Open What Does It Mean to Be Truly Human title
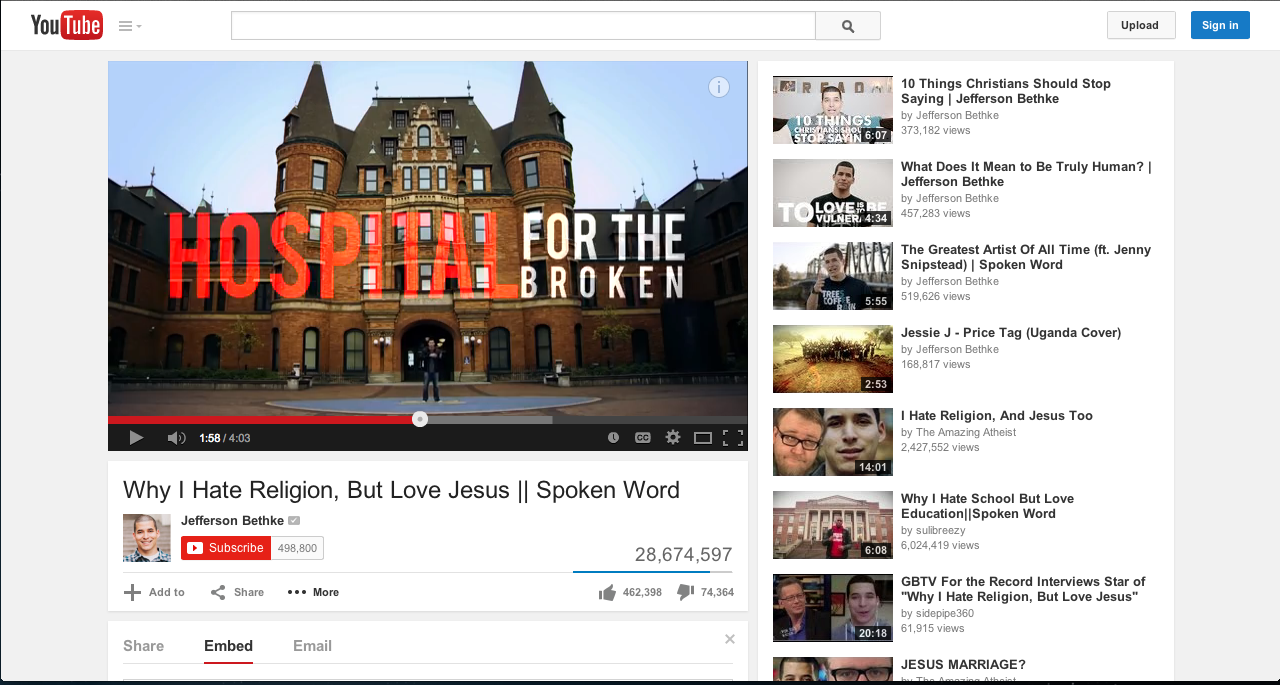This screenshot has height=685, width=1280. 1026,174
